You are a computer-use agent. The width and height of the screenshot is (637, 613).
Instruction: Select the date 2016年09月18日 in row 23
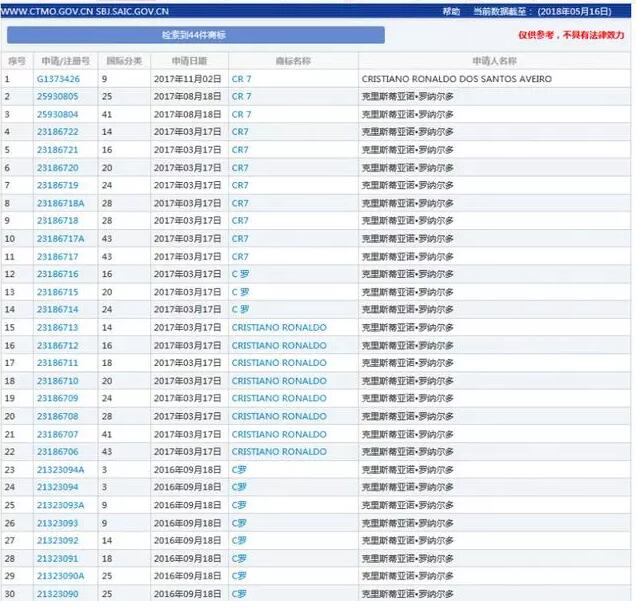pyautogui.click(x=188, y=470)
